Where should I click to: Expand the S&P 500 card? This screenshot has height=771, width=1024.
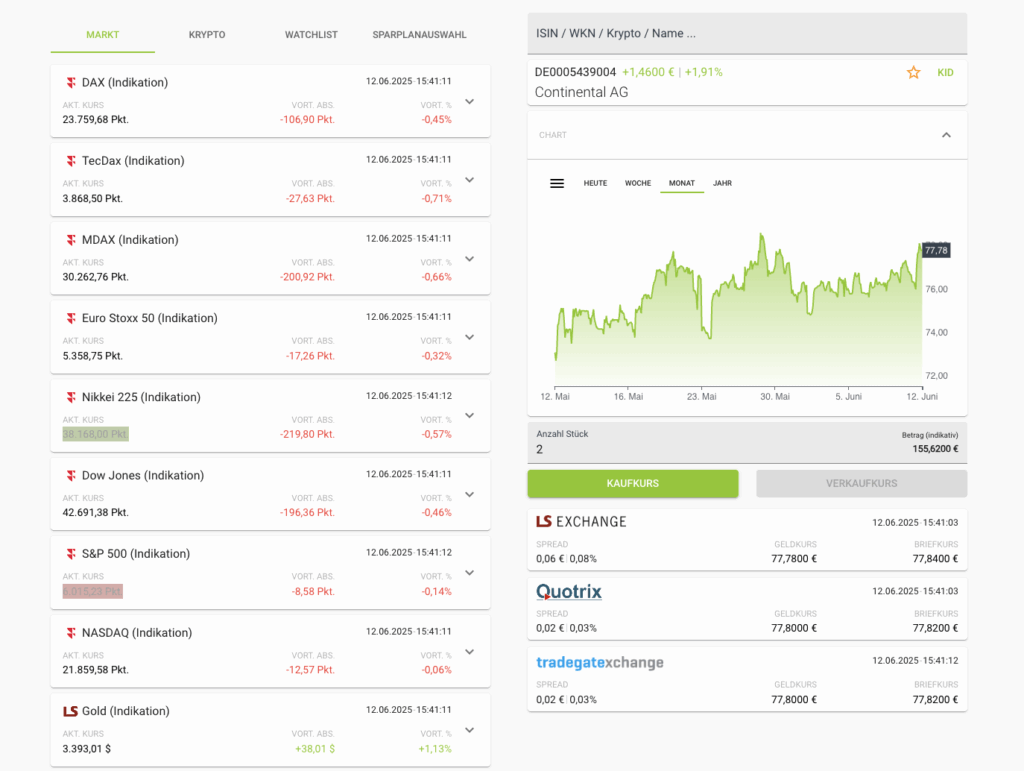click(470, 573)
